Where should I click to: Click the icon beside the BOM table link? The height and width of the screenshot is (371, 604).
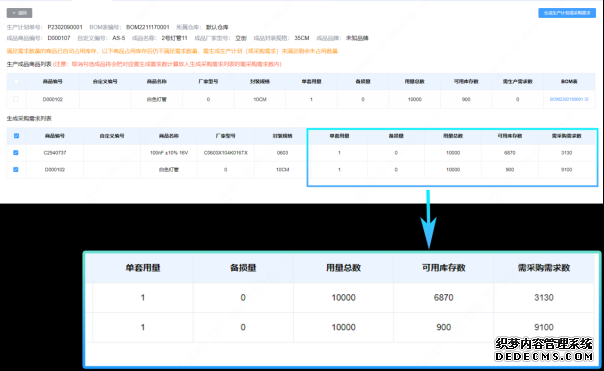pos(587,99)
